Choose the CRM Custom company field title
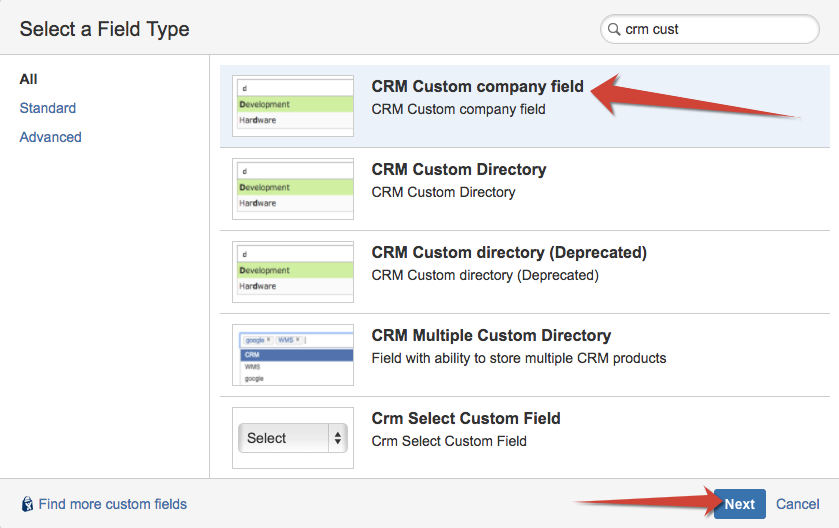Image resolution: width=839 pixels, height=528 pixels. tap(477, 87)
